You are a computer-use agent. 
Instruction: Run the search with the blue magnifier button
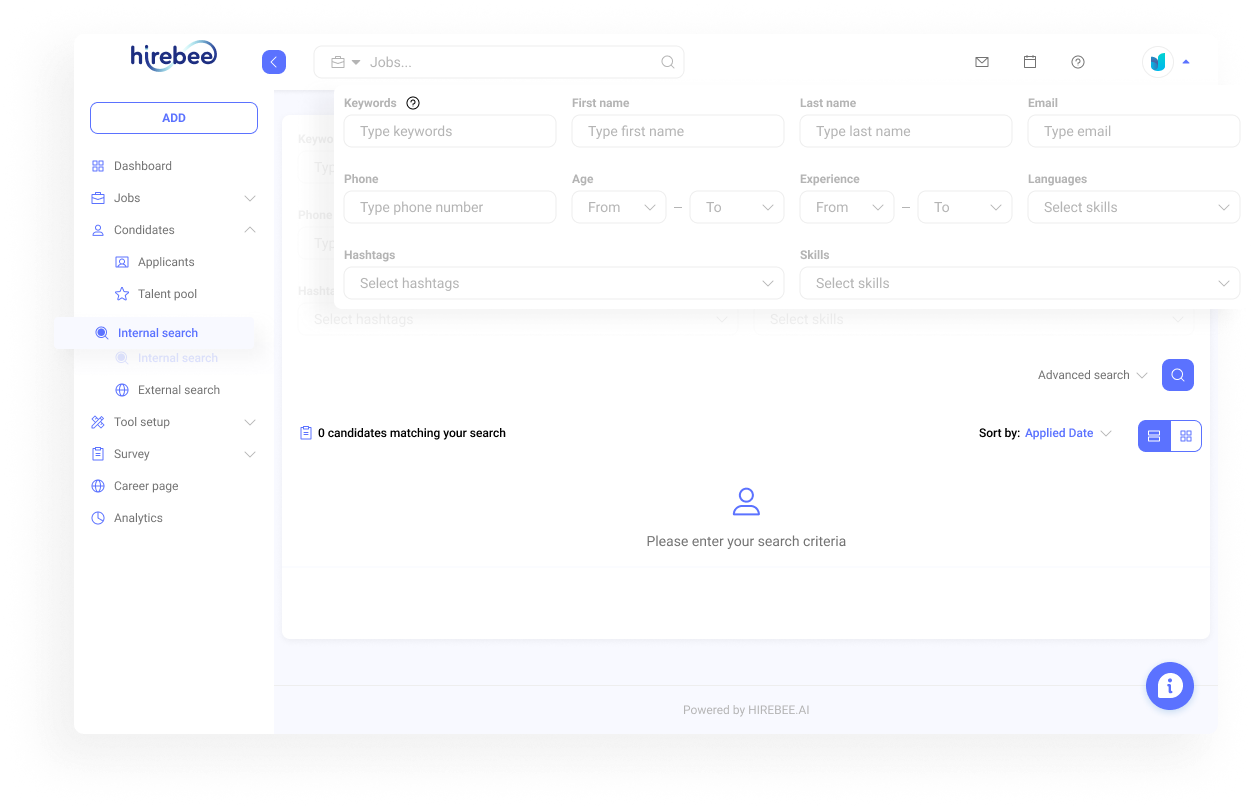coord(1178,374)
